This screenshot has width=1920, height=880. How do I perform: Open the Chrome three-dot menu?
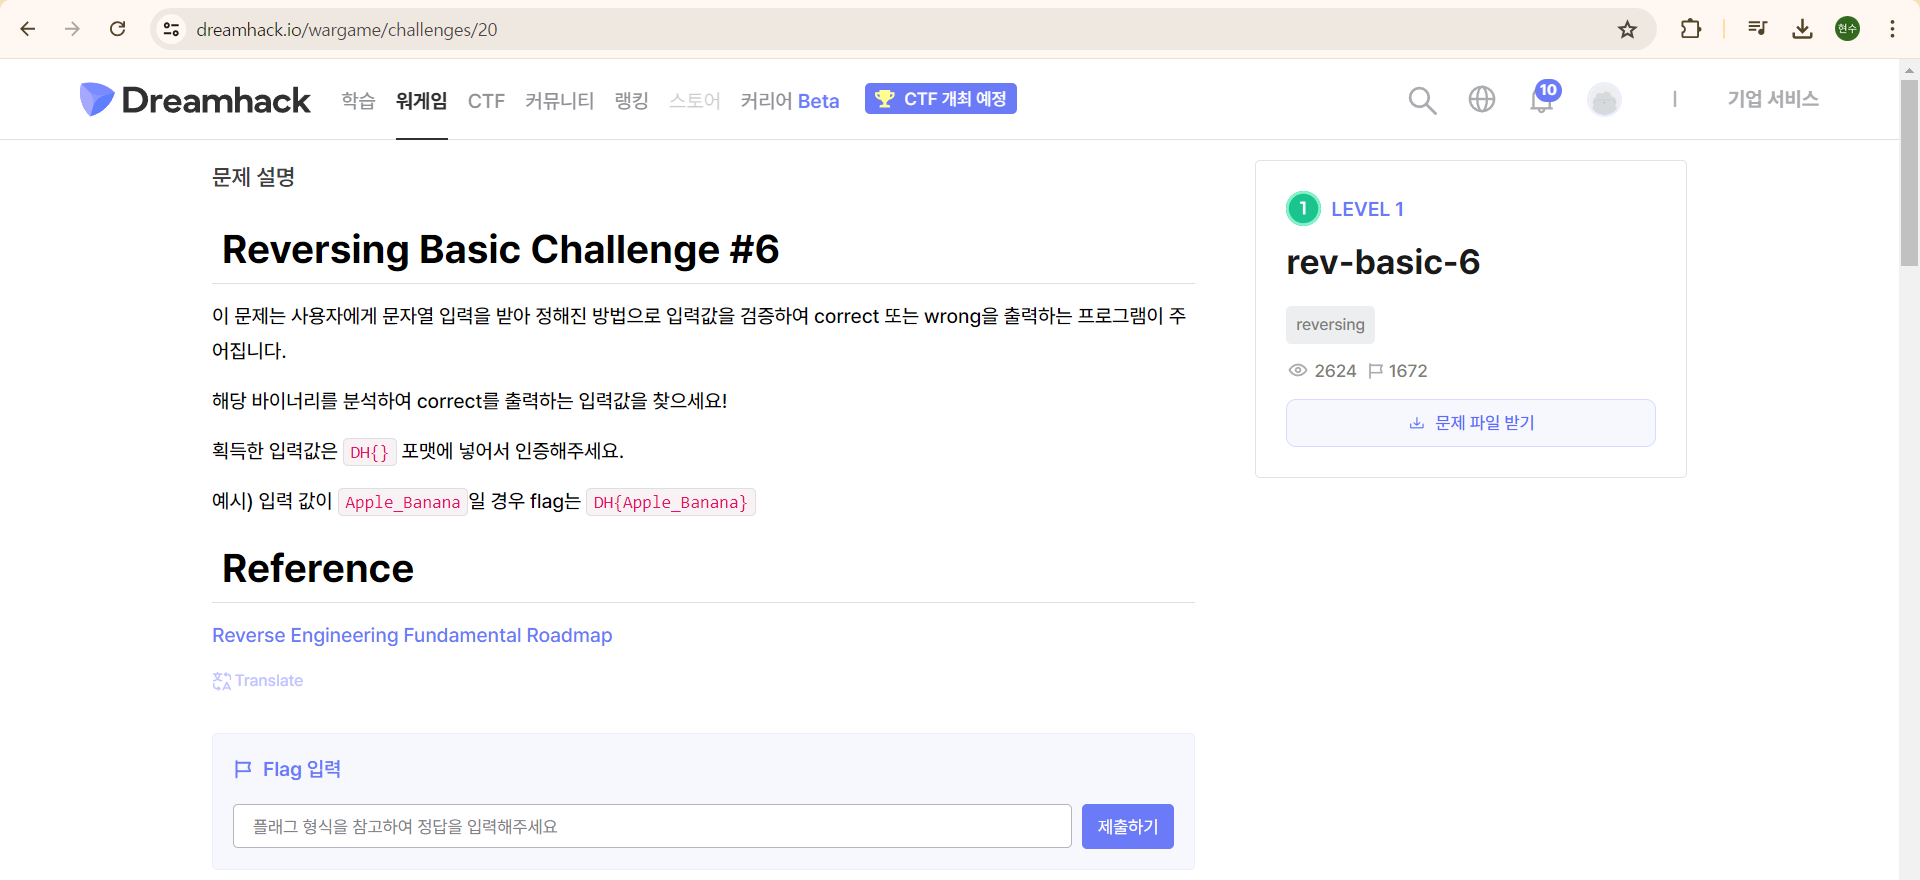pos(1892,29)
